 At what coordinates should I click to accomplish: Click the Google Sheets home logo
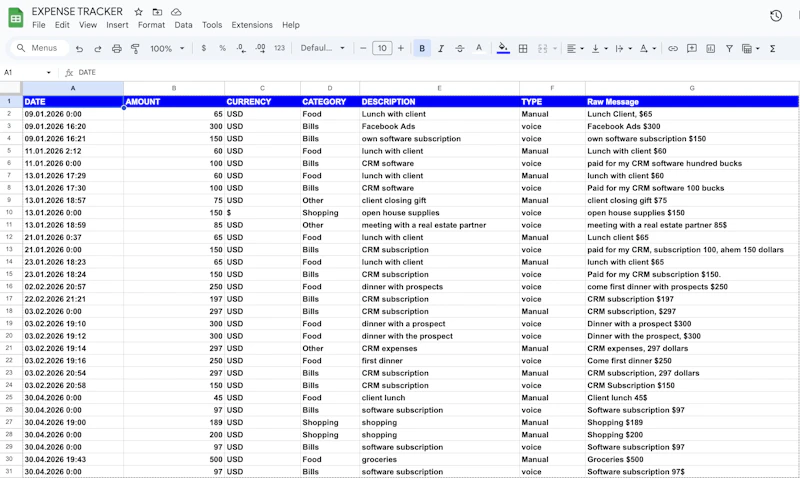click(16, 18)
